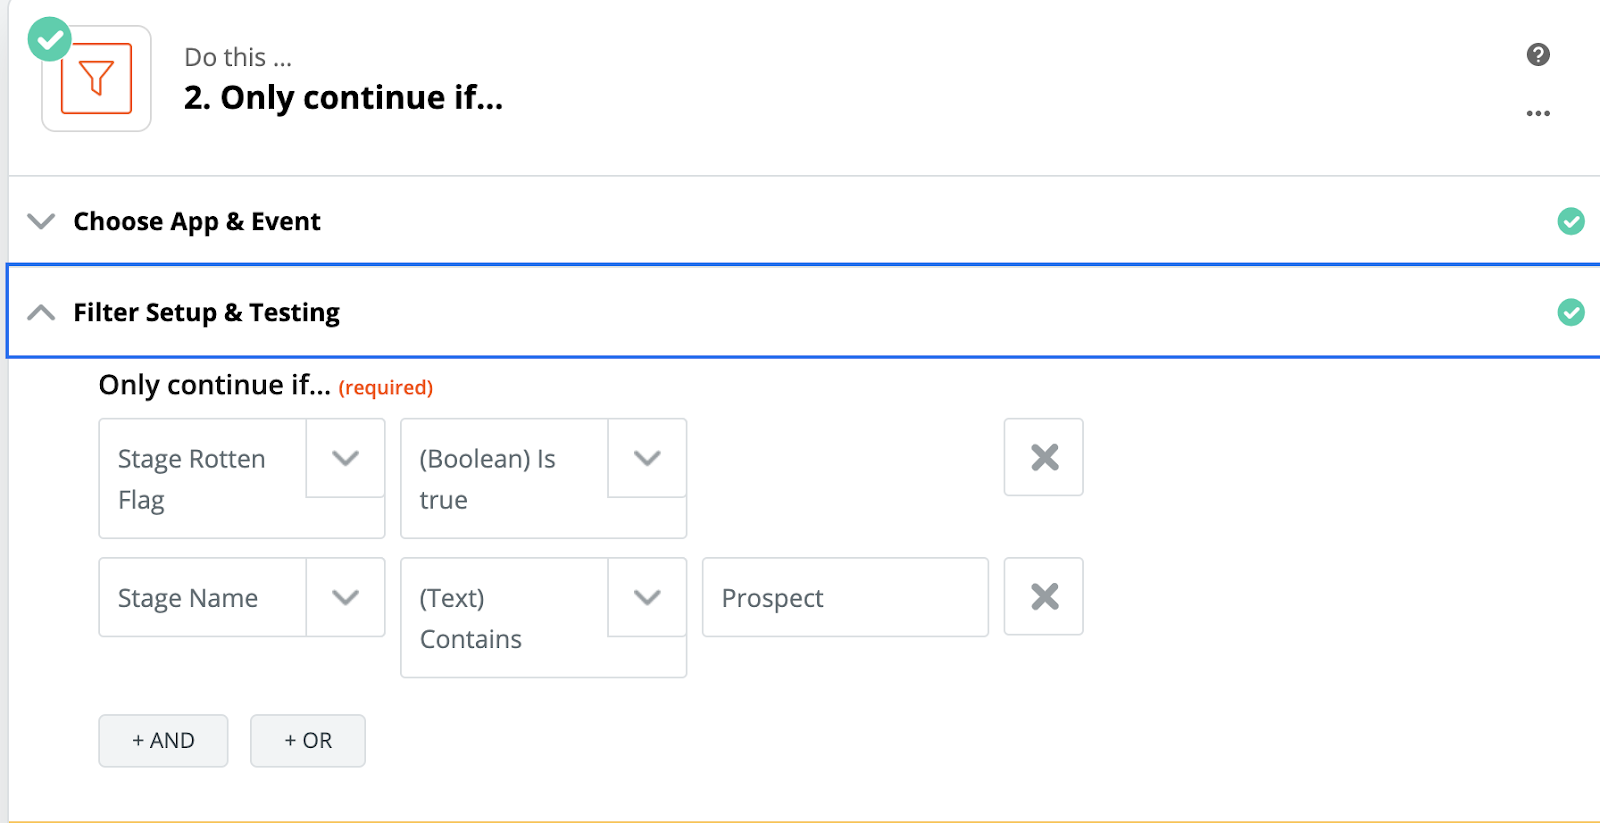Remove the Stage Rotten Flag condition

pyautogui.click(x=1044, y=457)
